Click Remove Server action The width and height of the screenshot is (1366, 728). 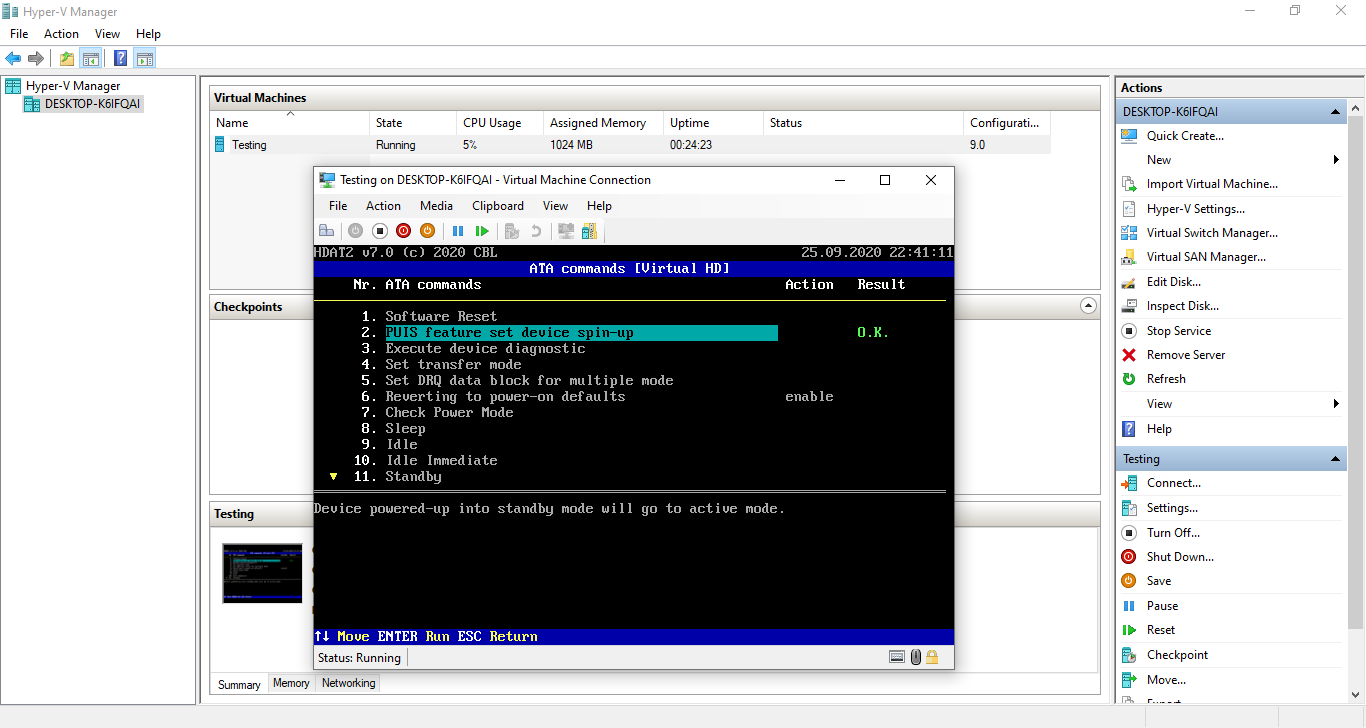(x=1186, y=355)
